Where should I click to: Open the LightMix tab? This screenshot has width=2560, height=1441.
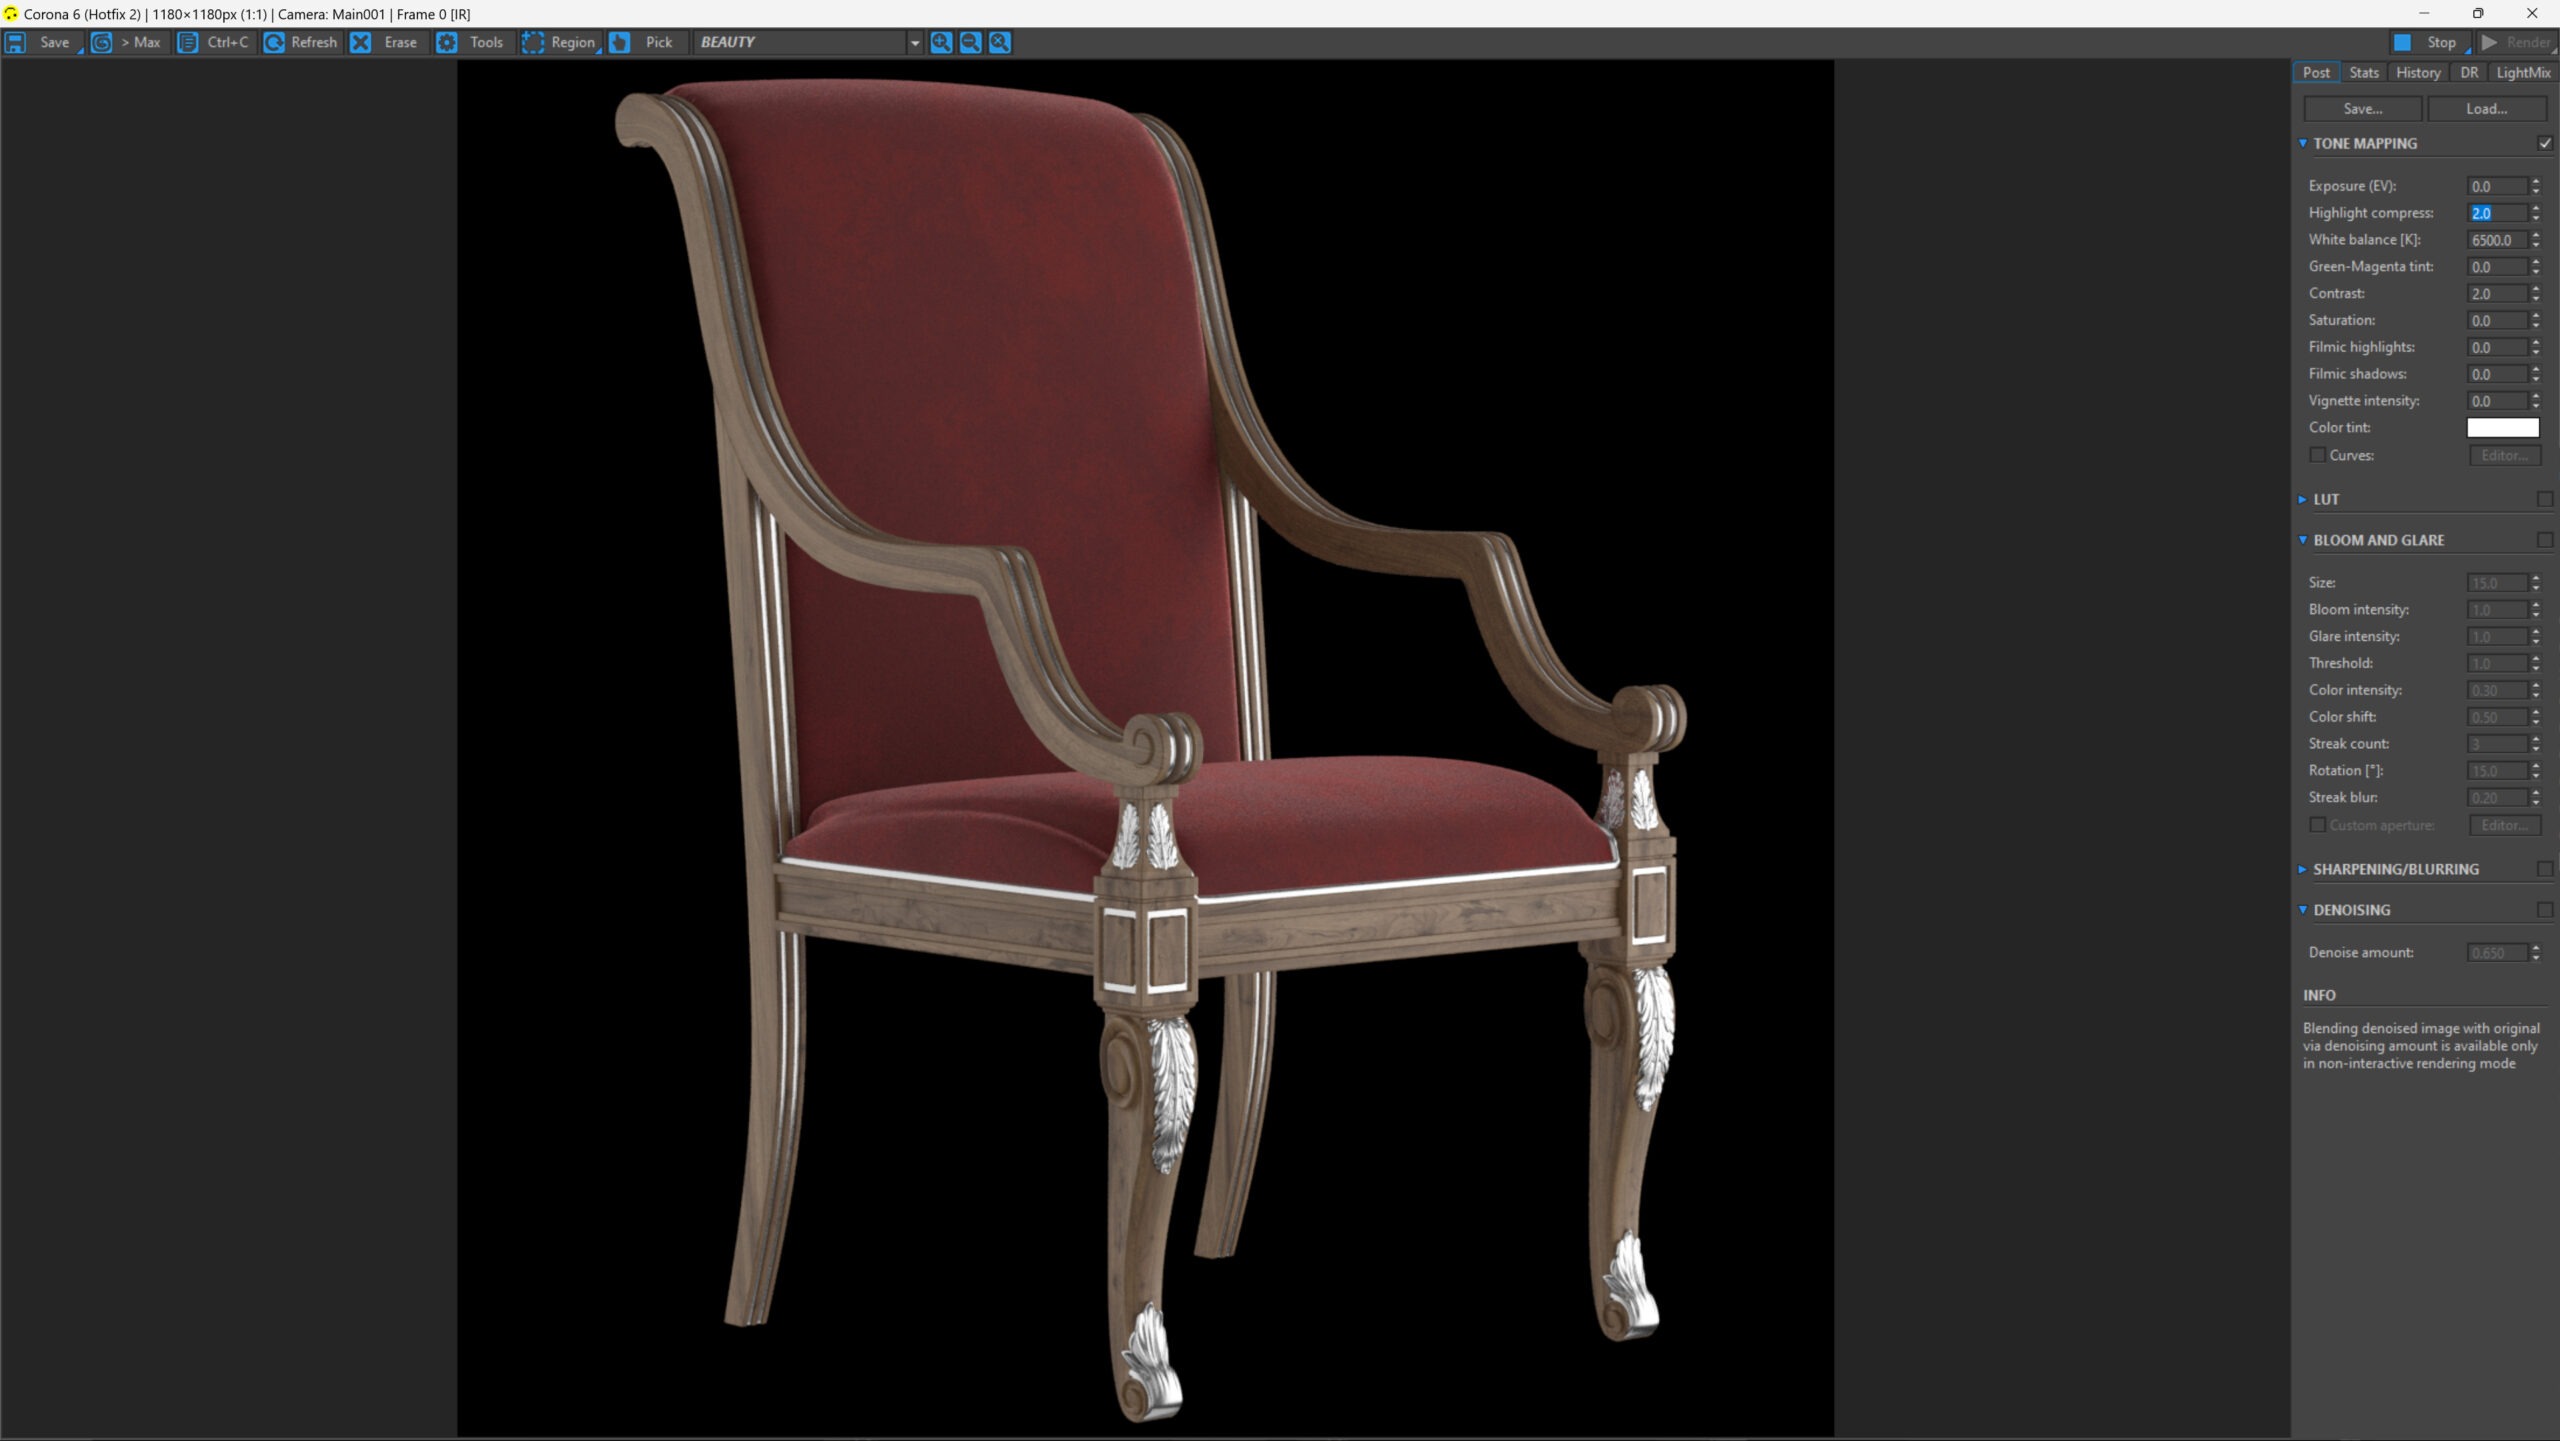point(2522,72)
